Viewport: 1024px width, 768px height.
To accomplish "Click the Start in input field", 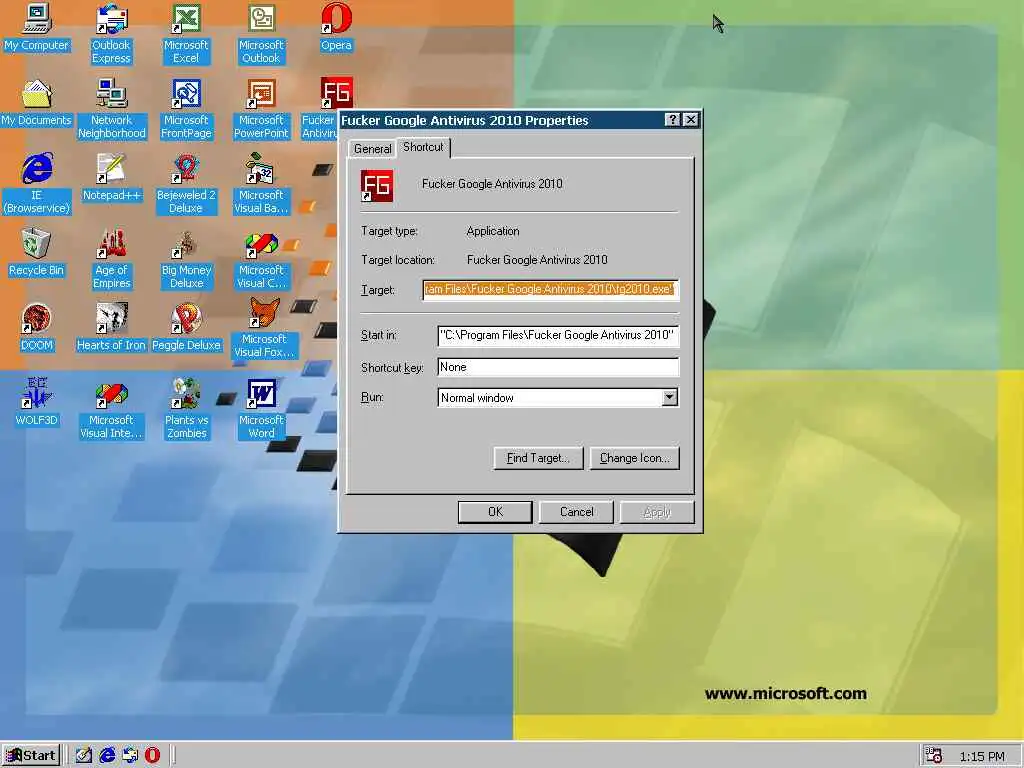I will click(x=558, y=335).
